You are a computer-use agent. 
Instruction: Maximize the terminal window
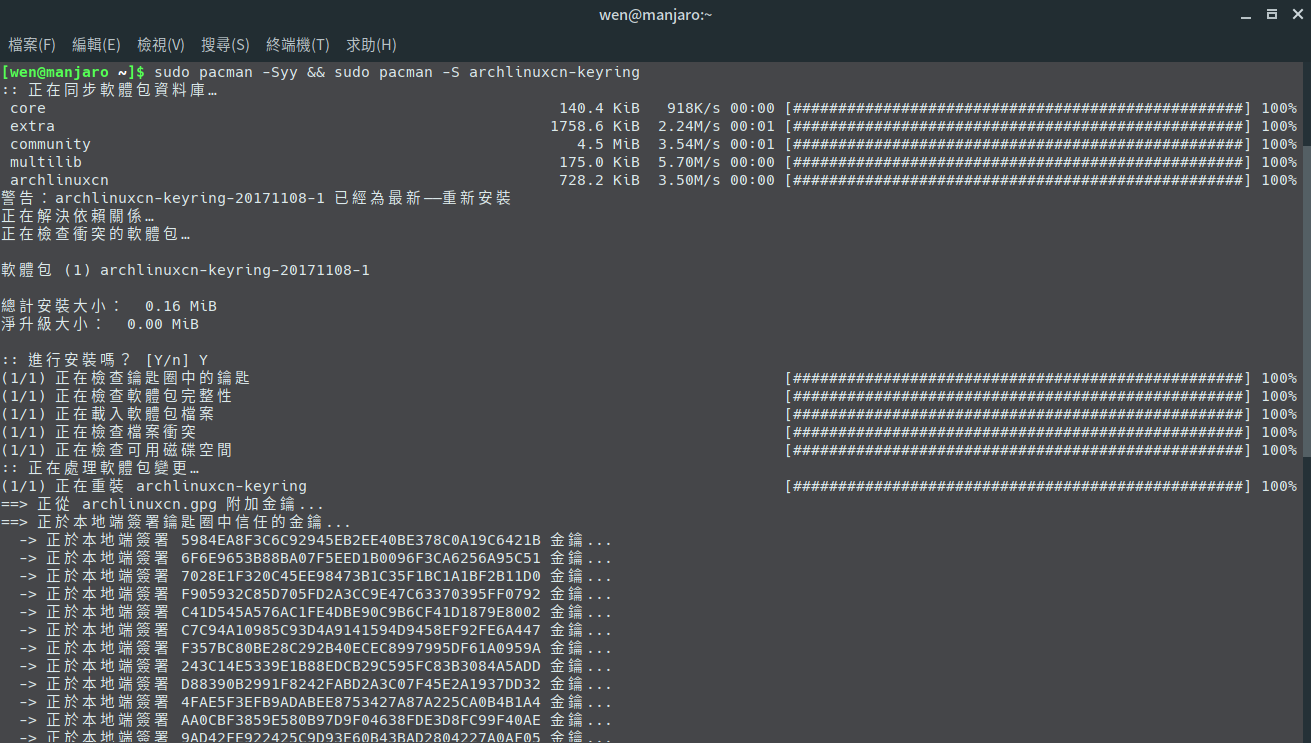point(1272,14)
